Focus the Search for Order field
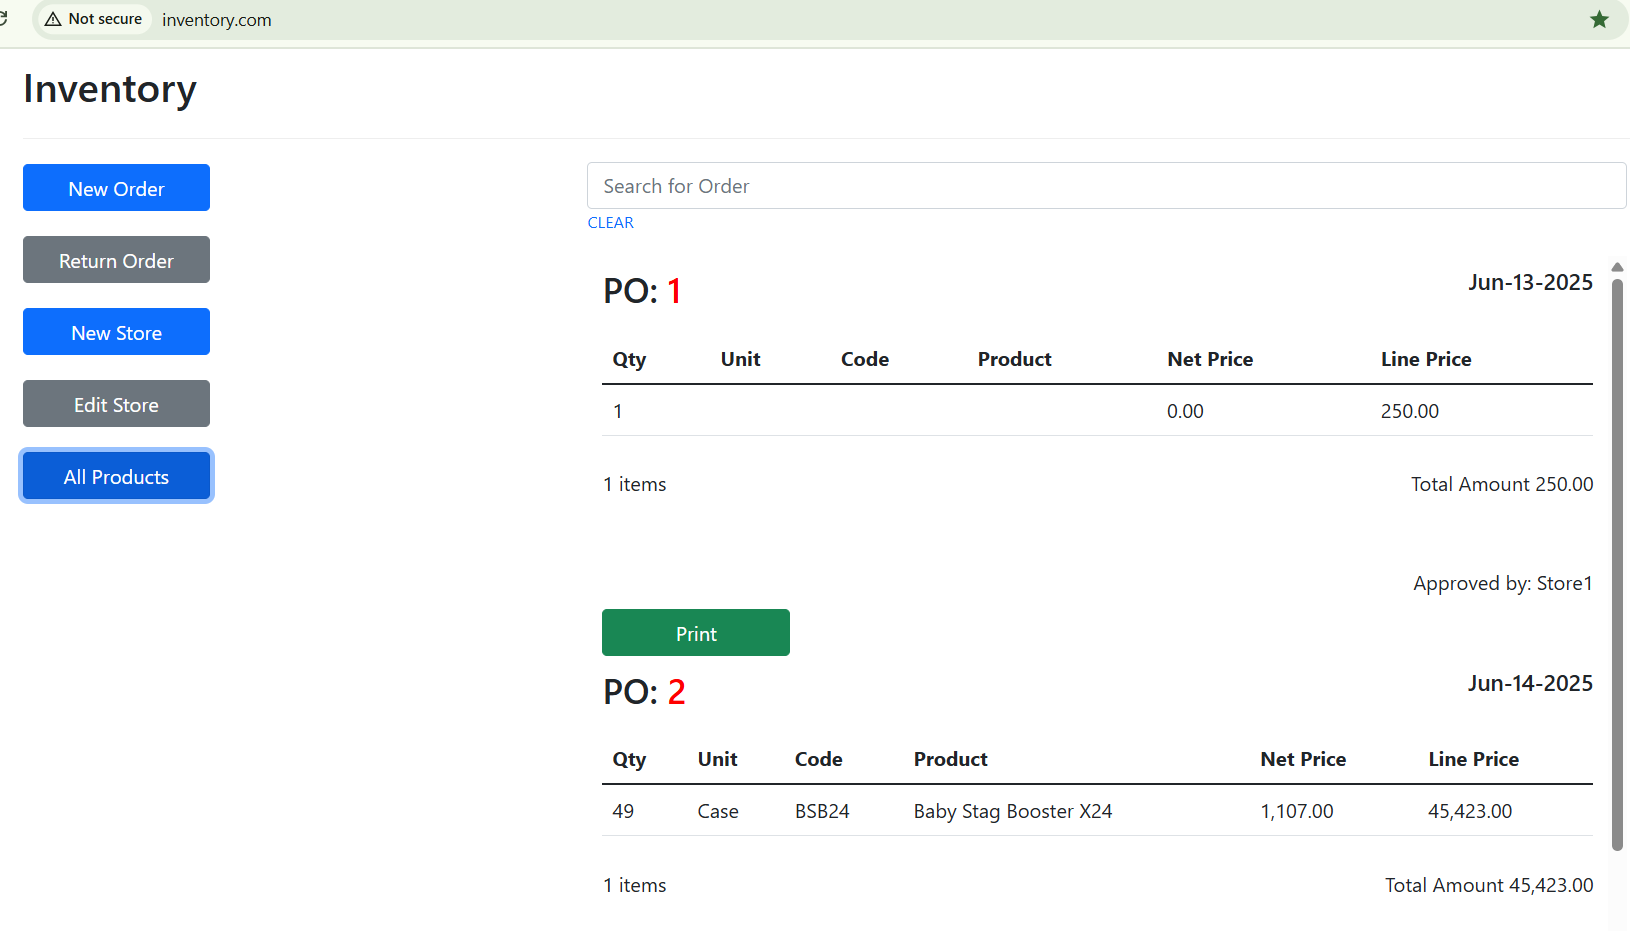Image resolution: width=1630 pixels, height=931 pixels. pos(1105,186)
